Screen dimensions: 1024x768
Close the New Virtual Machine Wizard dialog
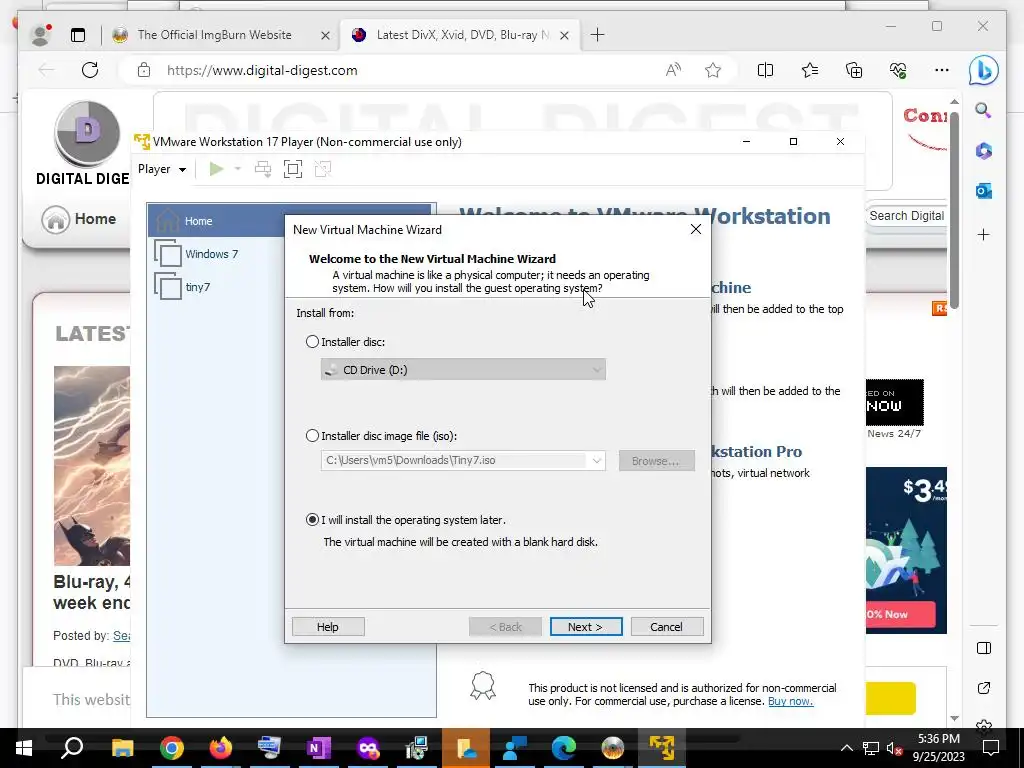coord(696,229)
